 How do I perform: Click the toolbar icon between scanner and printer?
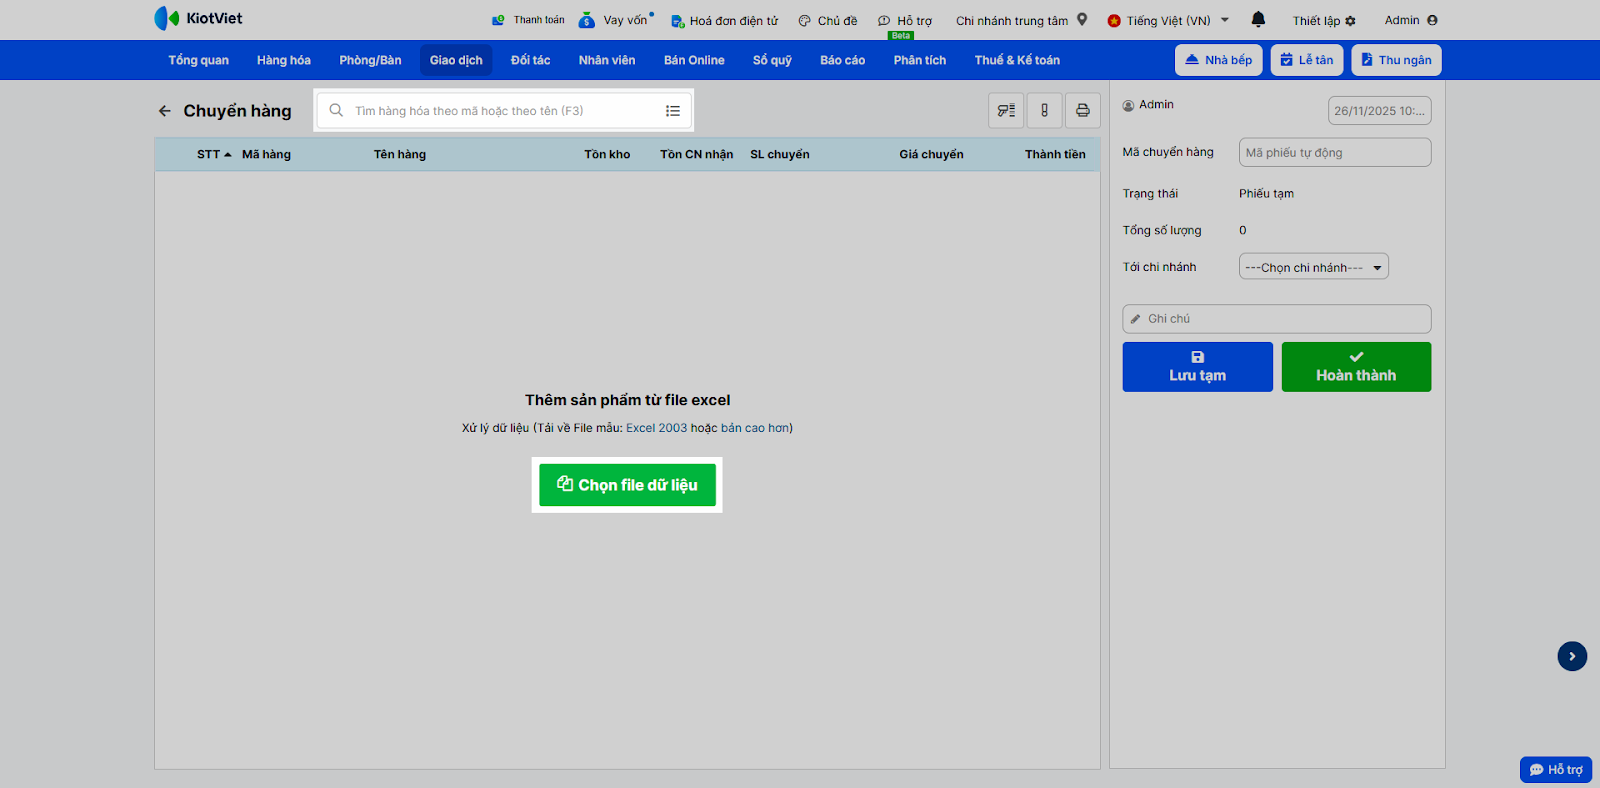tap(1044, 110)
